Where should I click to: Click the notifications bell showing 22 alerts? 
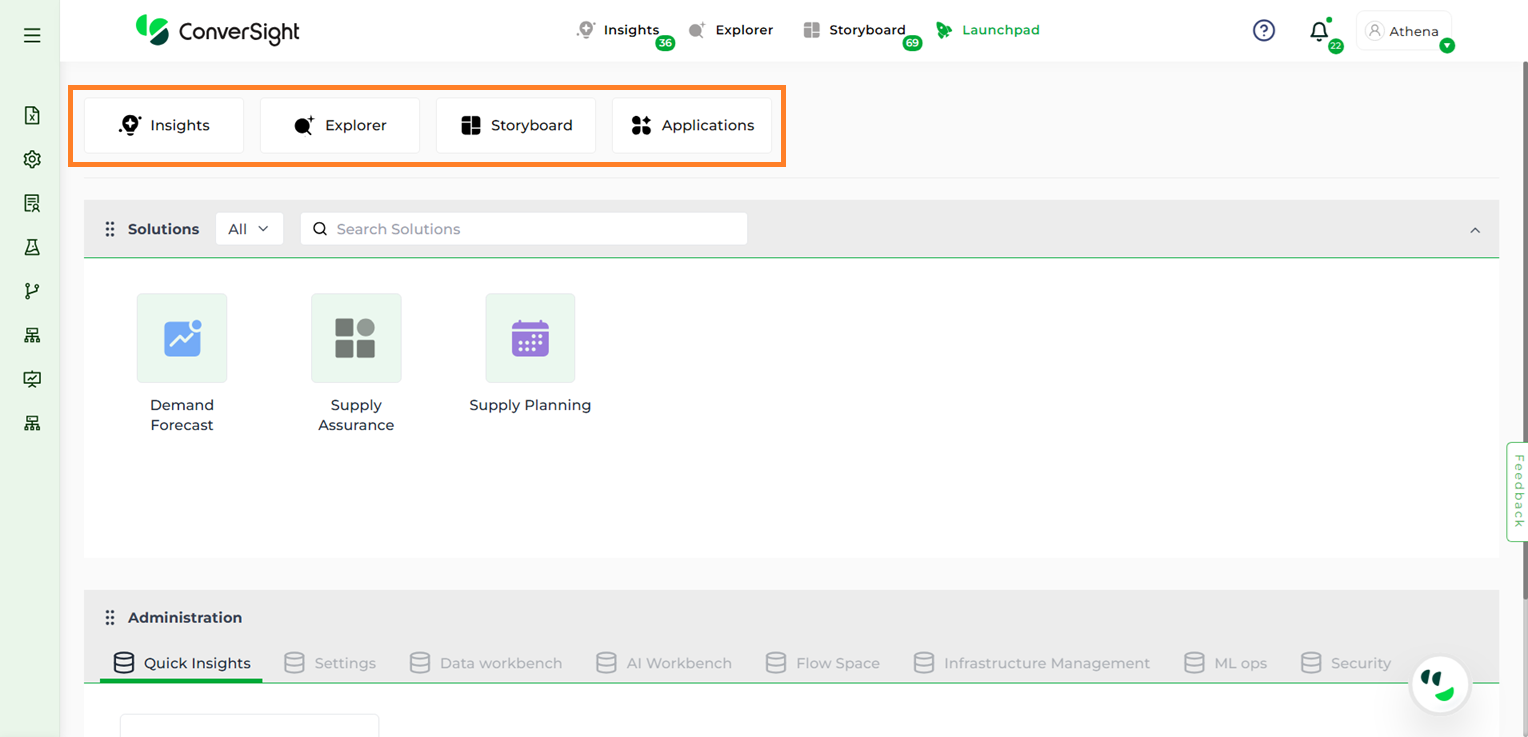[1319, 31]
